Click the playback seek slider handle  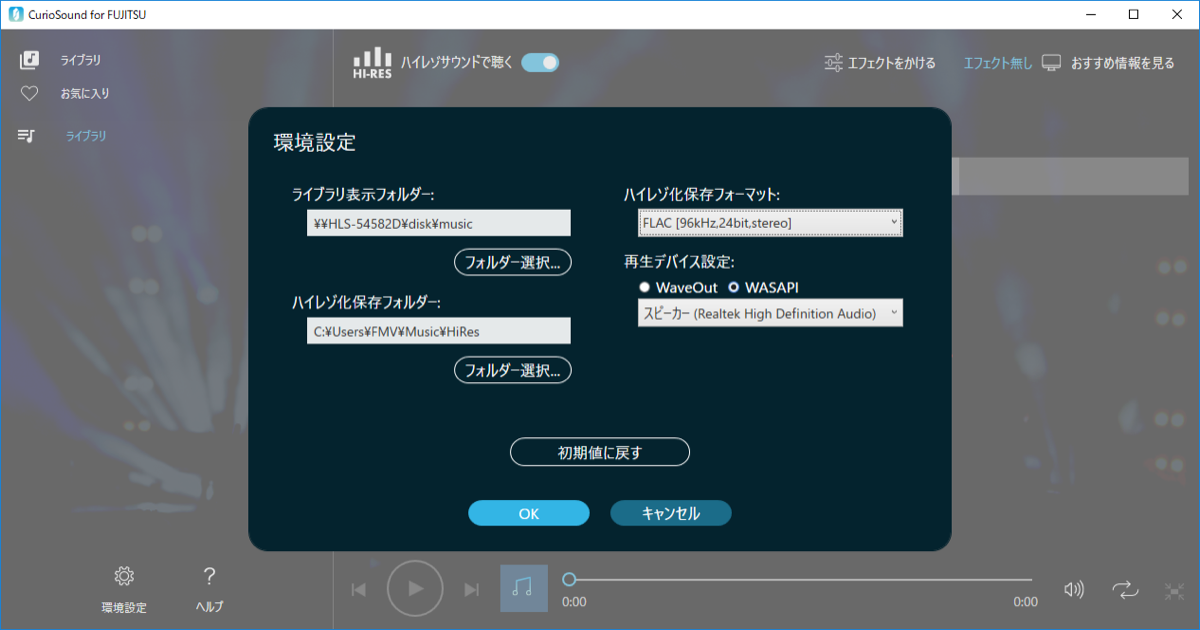569,579
